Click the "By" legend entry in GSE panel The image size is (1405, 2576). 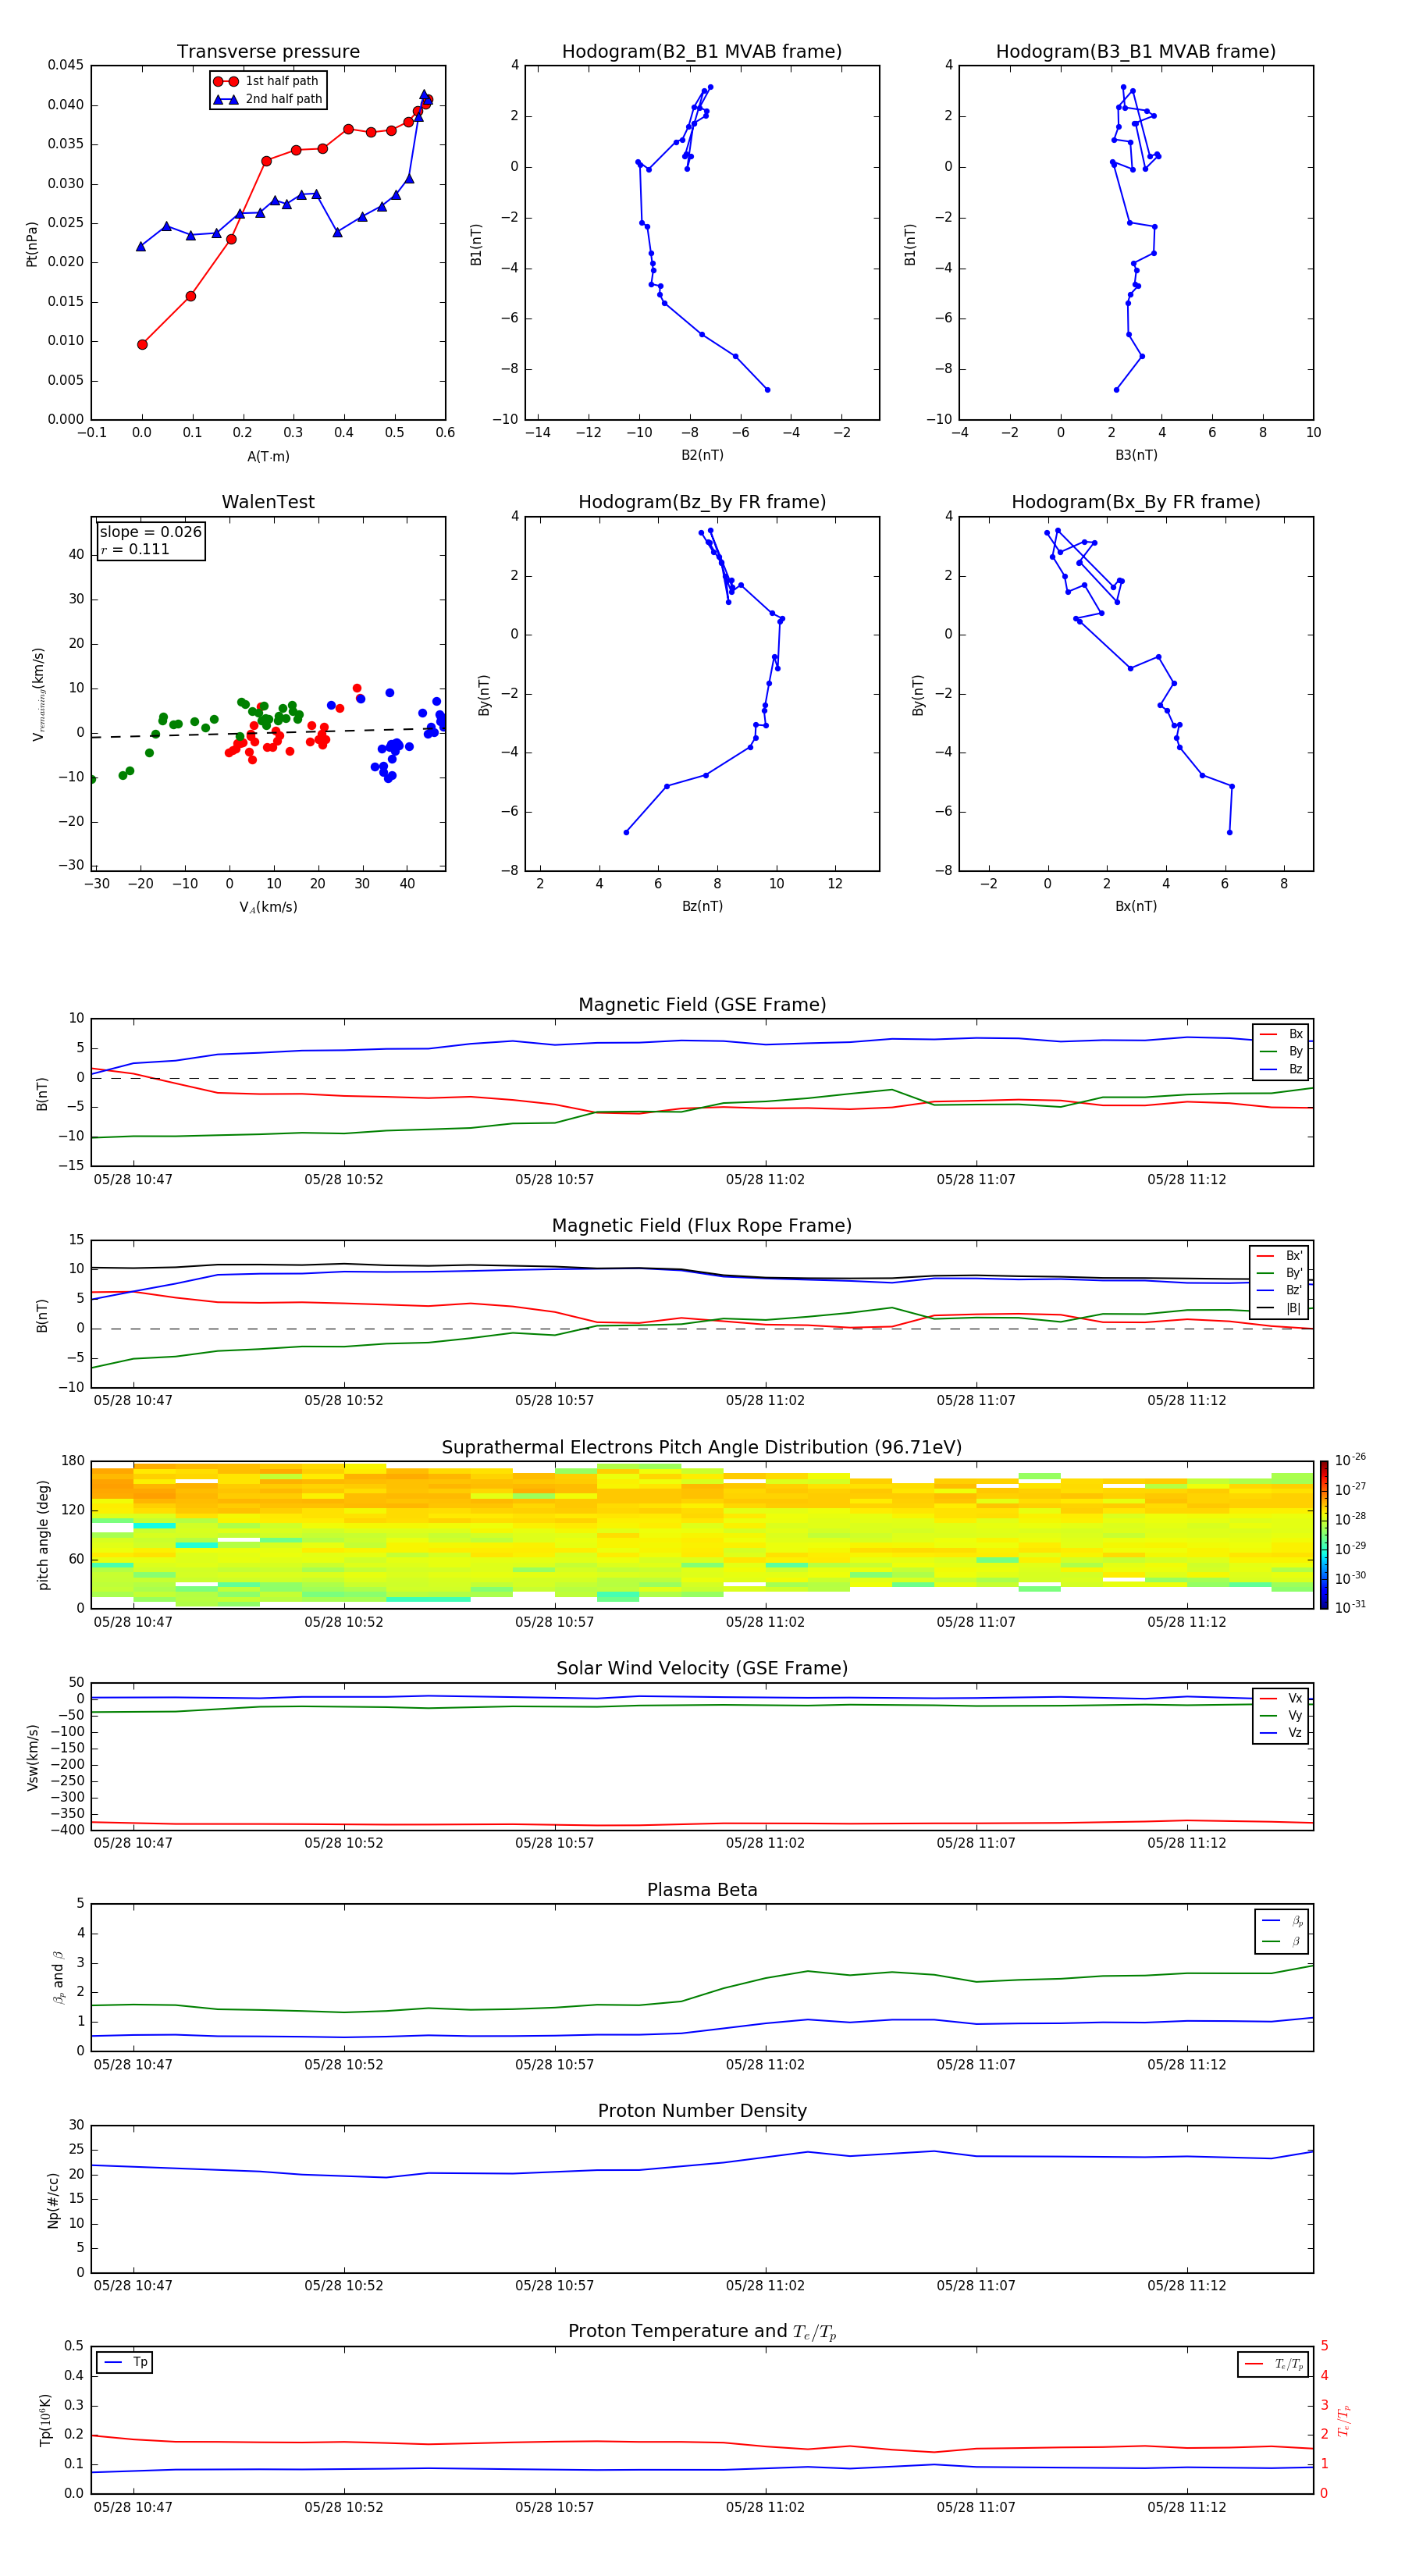[x=1281, y=1052]
